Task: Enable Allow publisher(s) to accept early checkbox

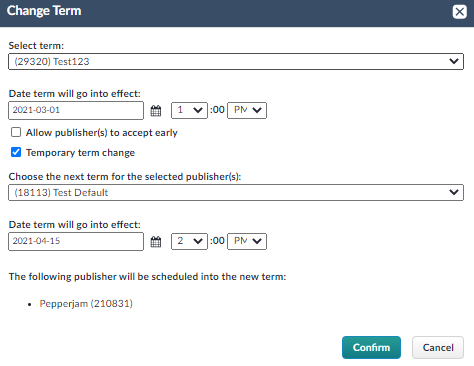Action: pyautogui.click(x=16, y=132)
